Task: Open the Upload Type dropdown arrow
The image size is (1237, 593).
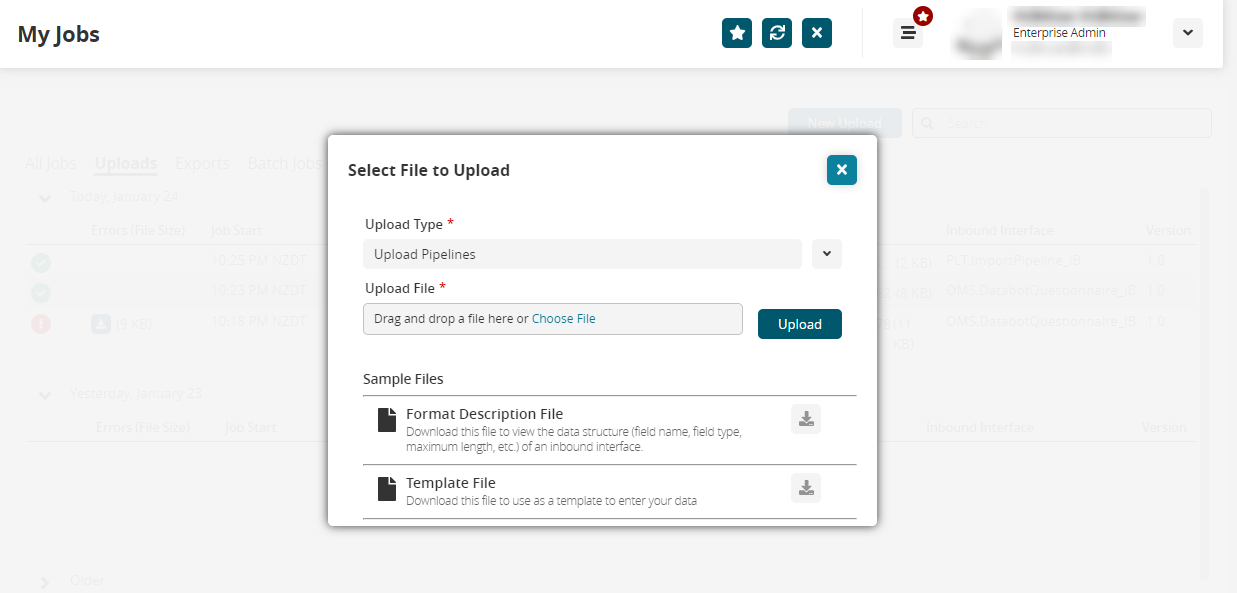Action: (827, 254)
